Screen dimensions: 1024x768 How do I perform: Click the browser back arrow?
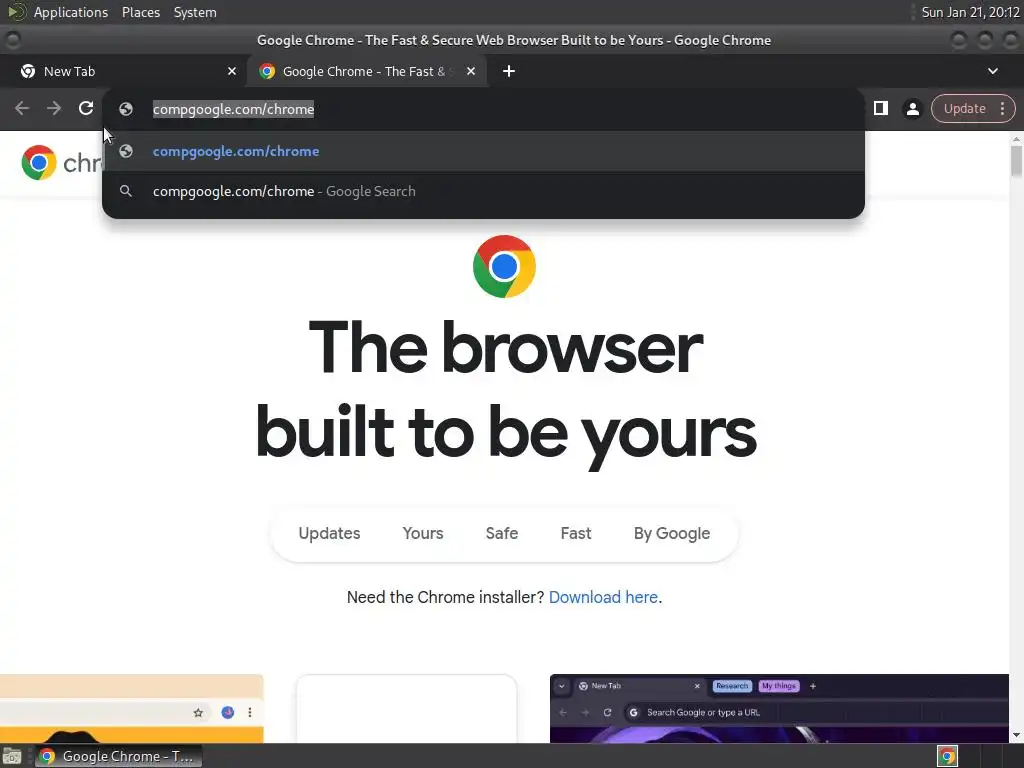pyautogui.click(x=22, y=108)
